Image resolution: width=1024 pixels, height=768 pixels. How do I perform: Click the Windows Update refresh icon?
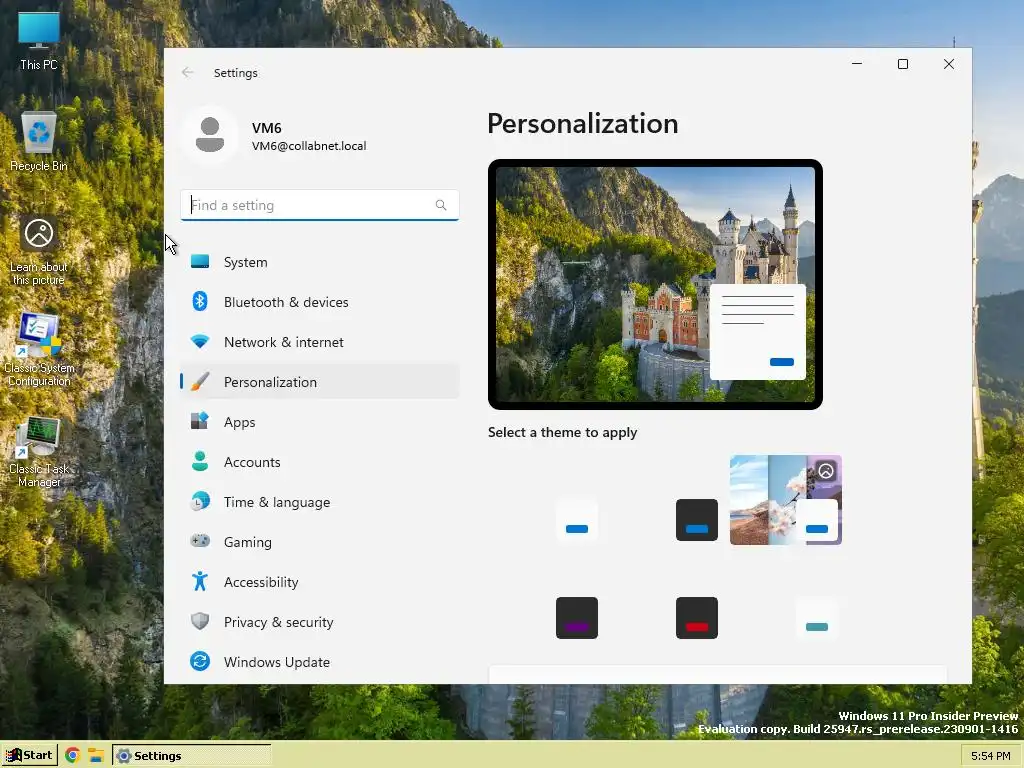coord(200,662)
